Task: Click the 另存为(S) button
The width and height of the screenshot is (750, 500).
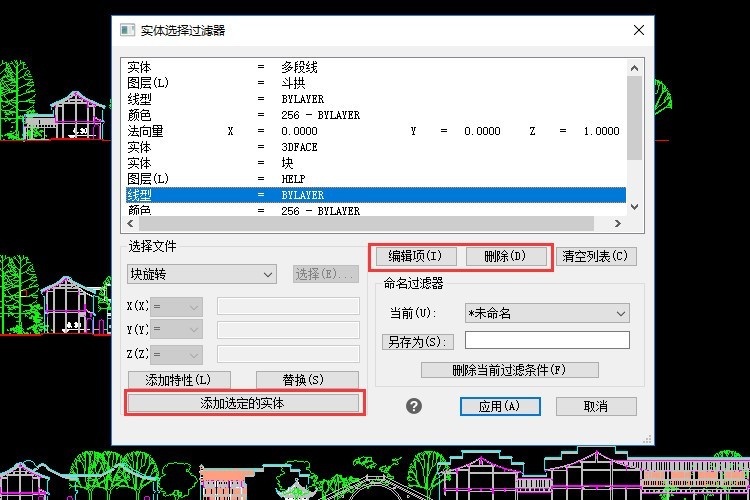Action: click(x=418, y=342)
